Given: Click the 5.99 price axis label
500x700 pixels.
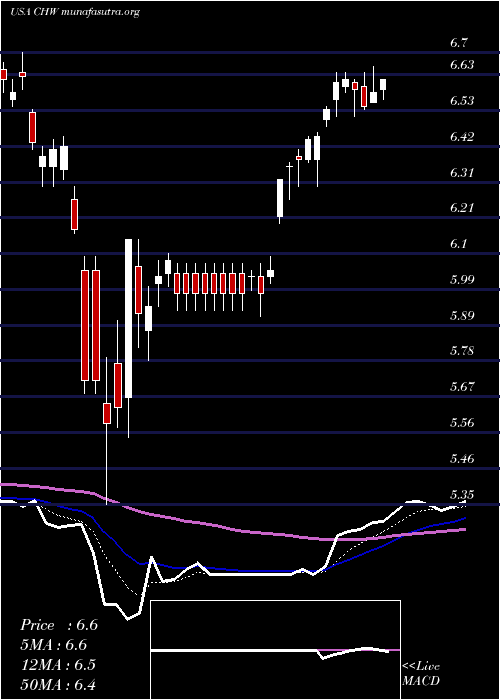Looking at the screenshot, I should pos(462,279).
